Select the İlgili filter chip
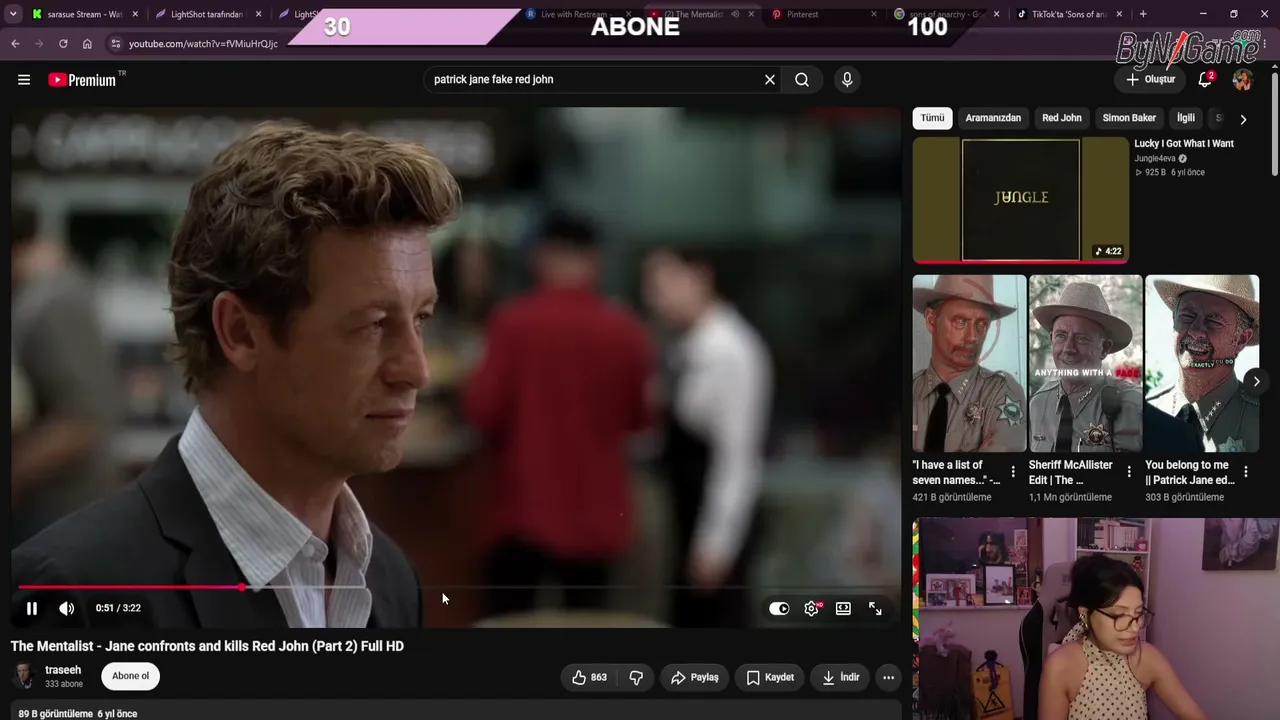This screenshot has height=720, width=1280. (x=1186, y=118)
